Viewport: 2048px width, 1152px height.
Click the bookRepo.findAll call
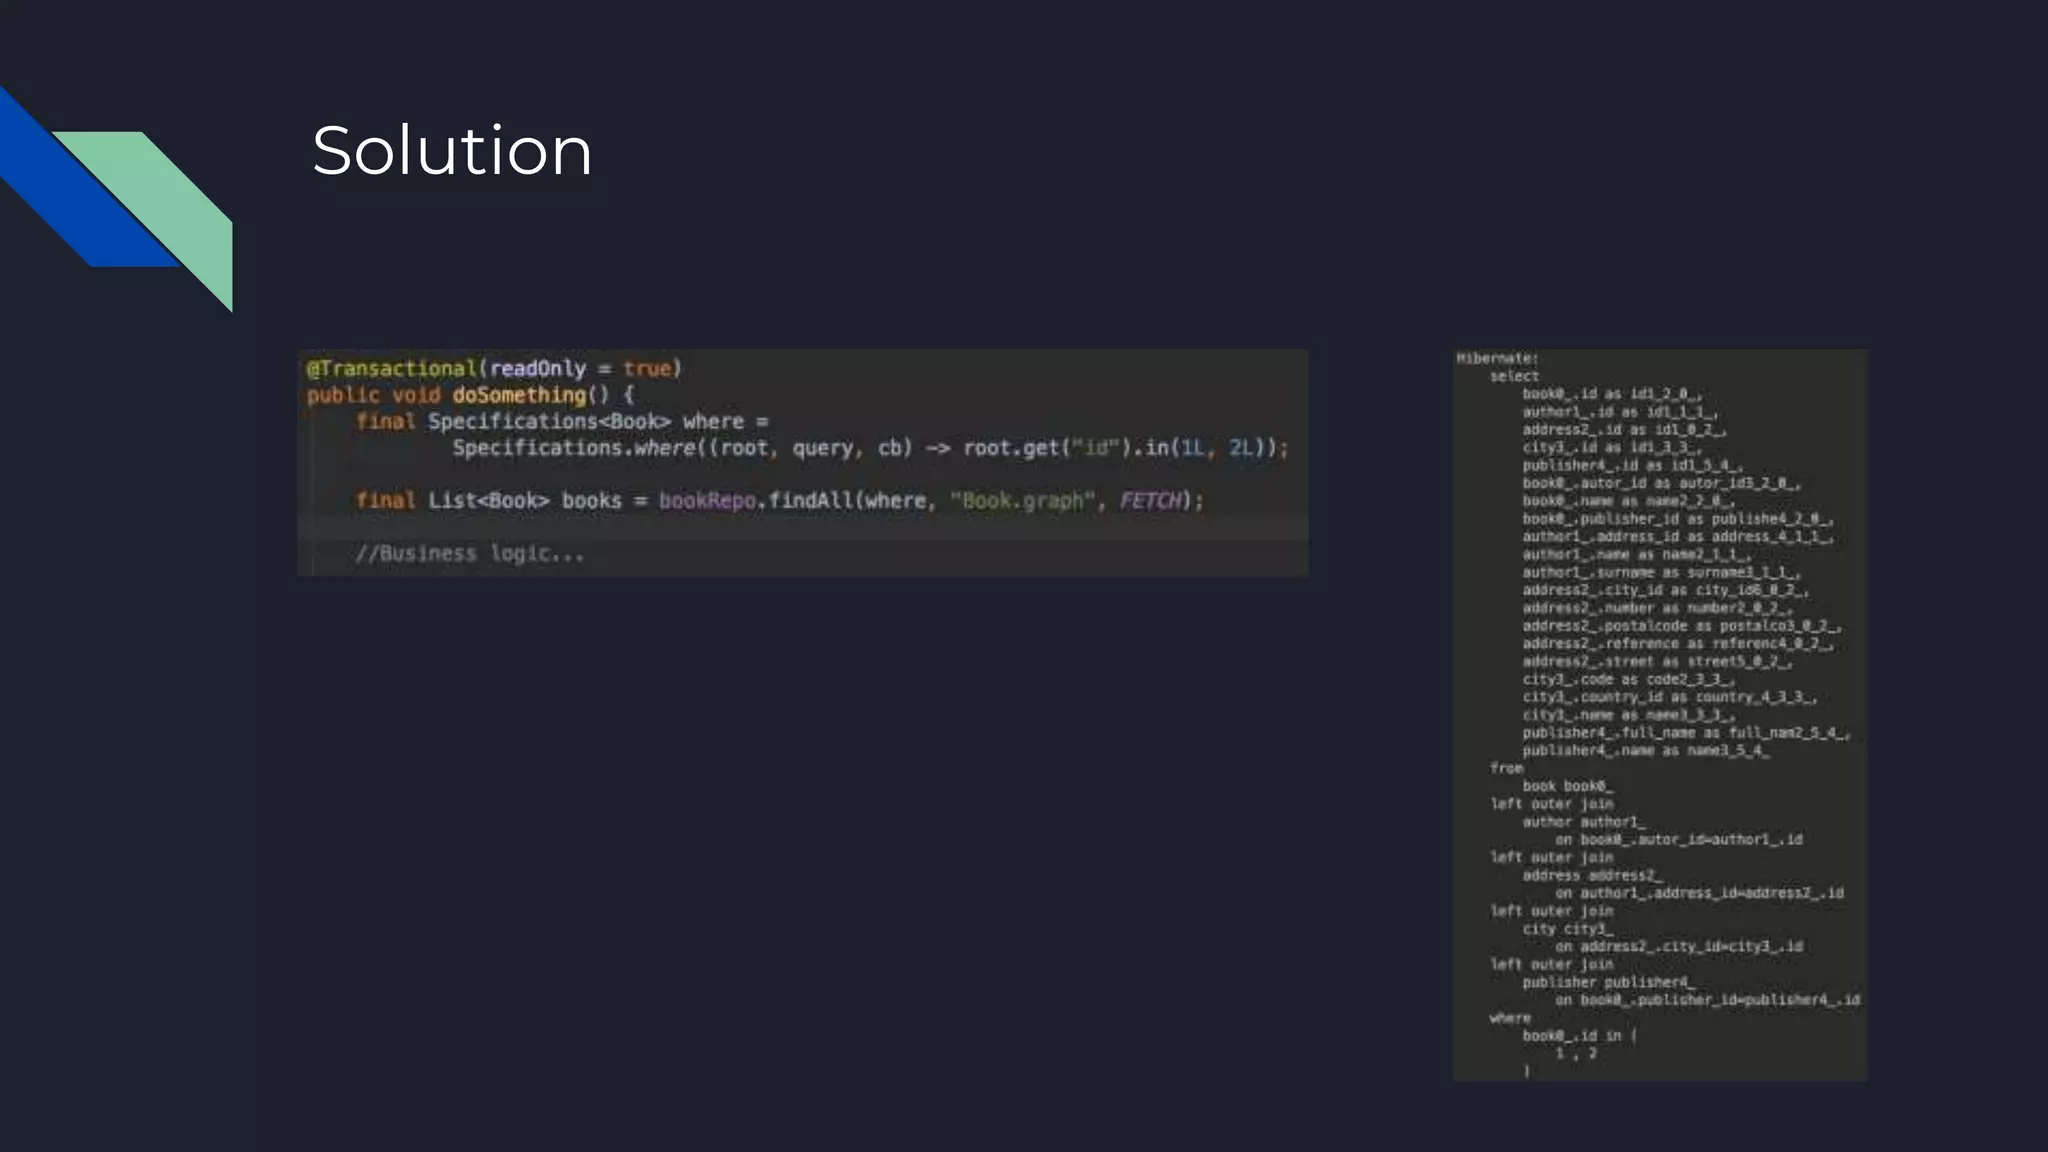755,501
